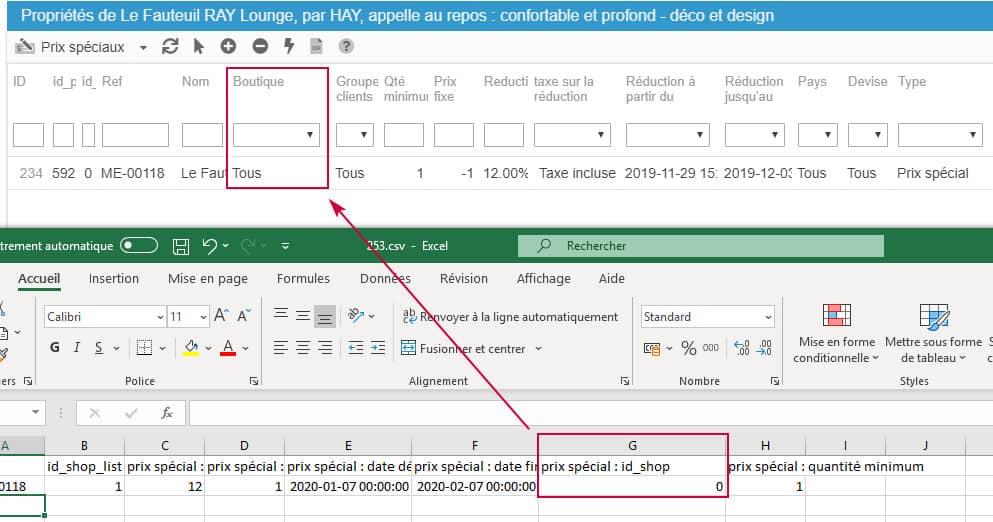Image resolution: width=993 pixels, height=522 pixels.
Task: Click the Rechercher search box in Excel
Action: [x=700, y=245]
